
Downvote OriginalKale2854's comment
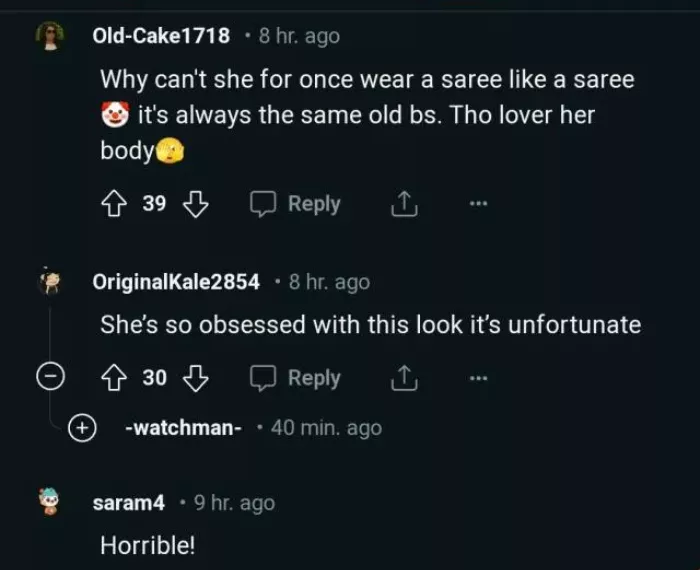tap(196, 378)
